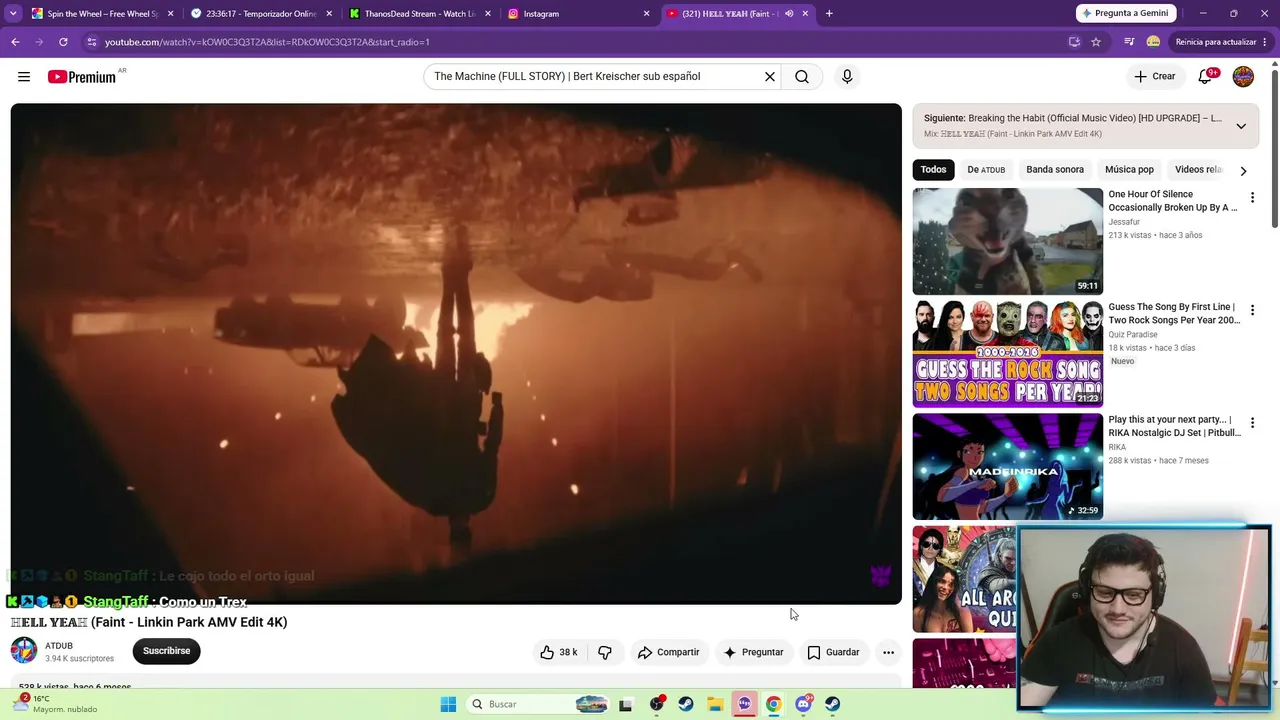Viewport: 1280px width, 720px height.
Task: Reload the page in Chrome
Action: pos(63,42)
